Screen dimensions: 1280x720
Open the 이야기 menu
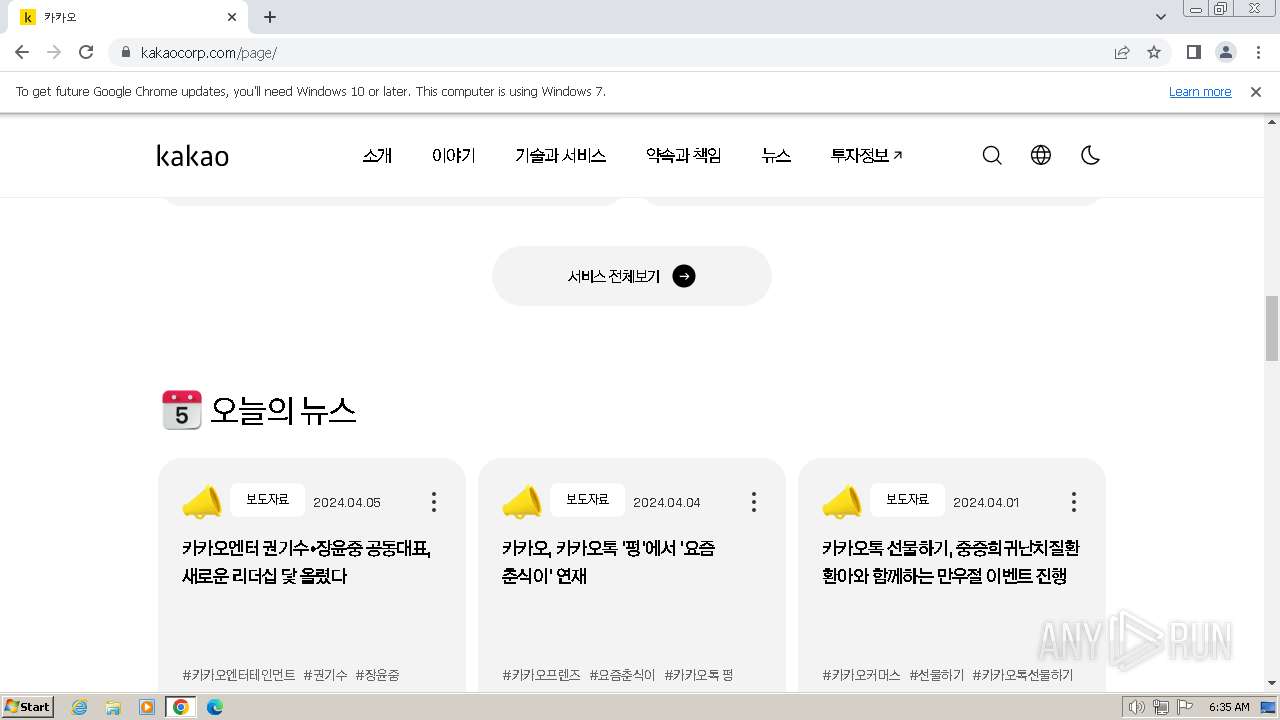[454, 155]
